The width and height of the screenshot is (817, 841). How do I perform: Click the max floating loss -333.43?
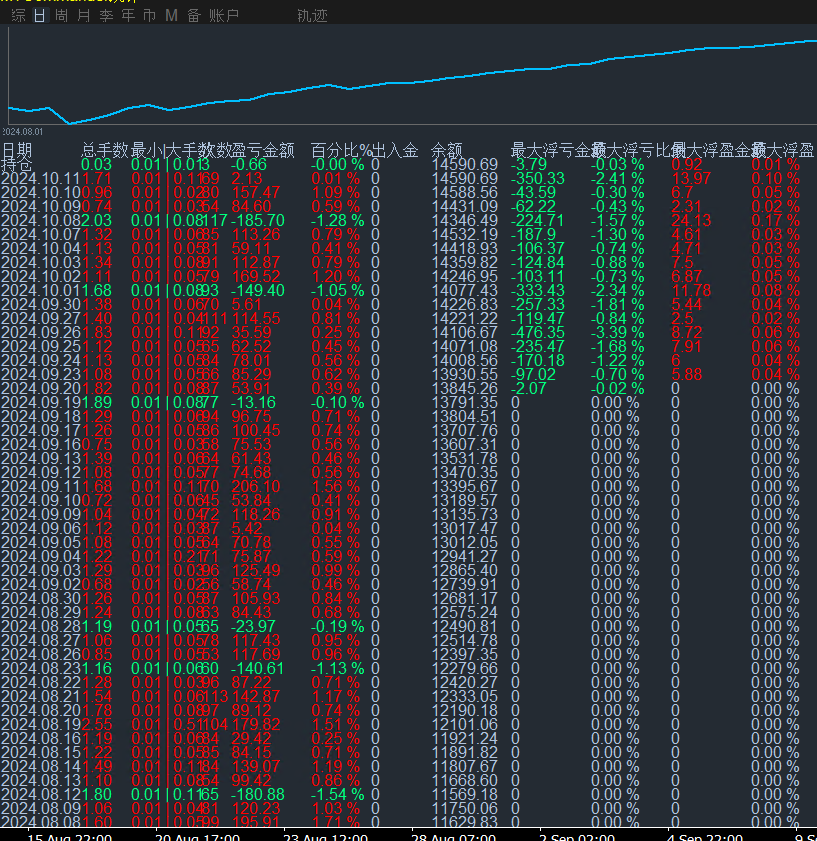[538, 290]
